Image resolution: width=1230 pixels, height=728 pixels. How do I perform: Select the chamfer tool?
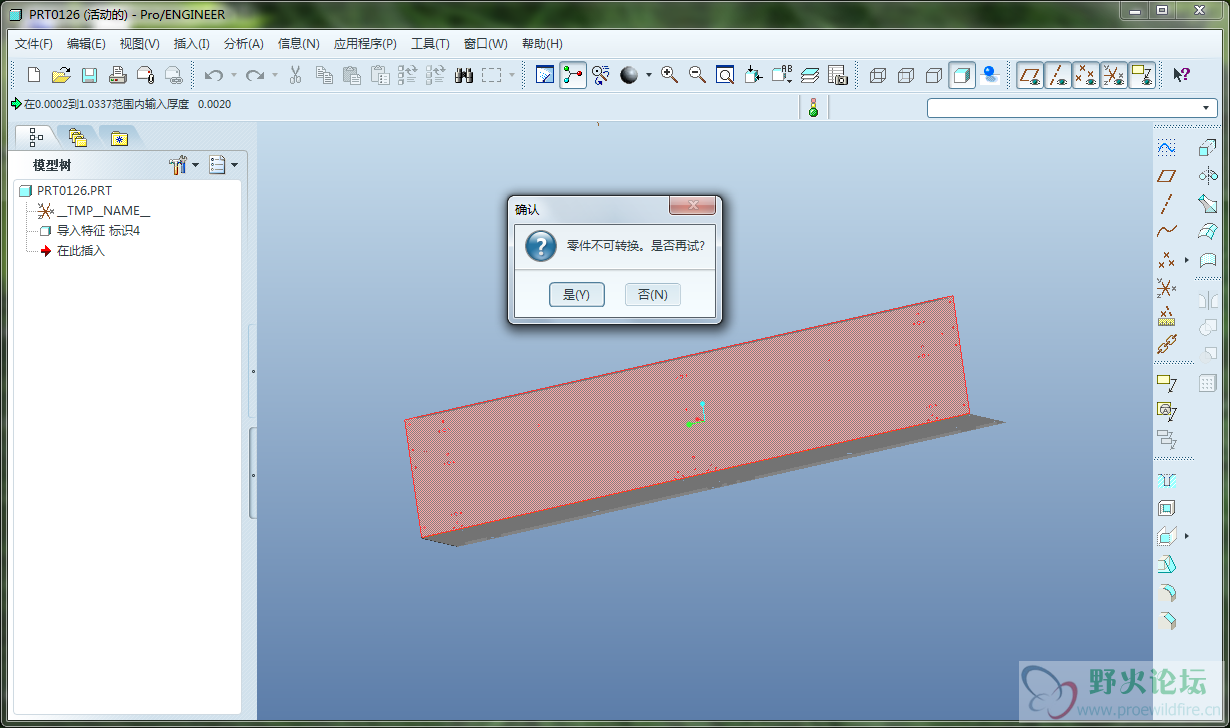[1166, 620]
